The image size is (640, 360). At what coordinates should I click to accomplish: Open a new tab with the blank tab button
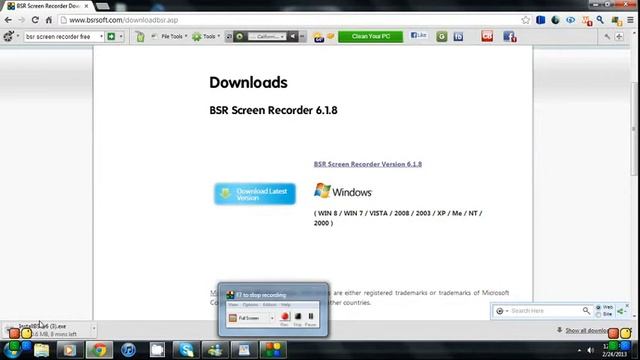coord(102,6)
